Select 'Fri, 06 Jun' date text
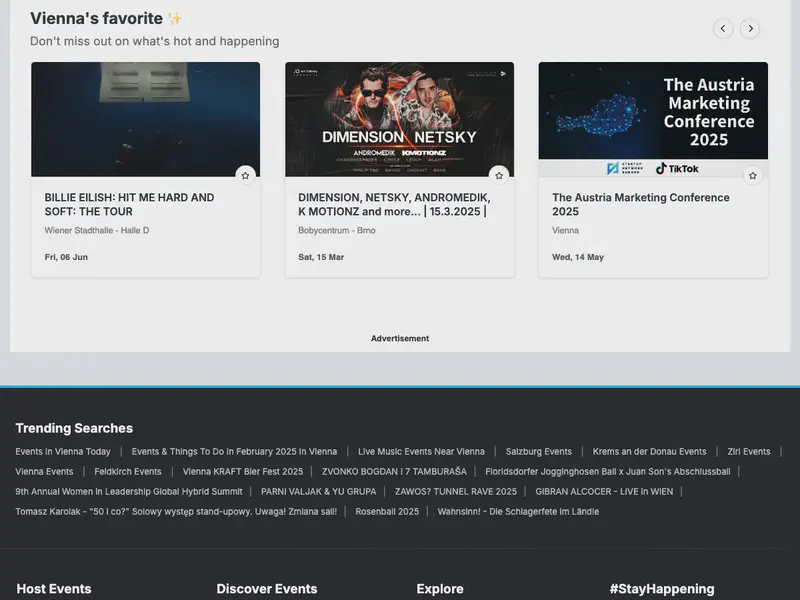Image resolution: width=800 pixels, height=600 pixels. coord(66,257)
